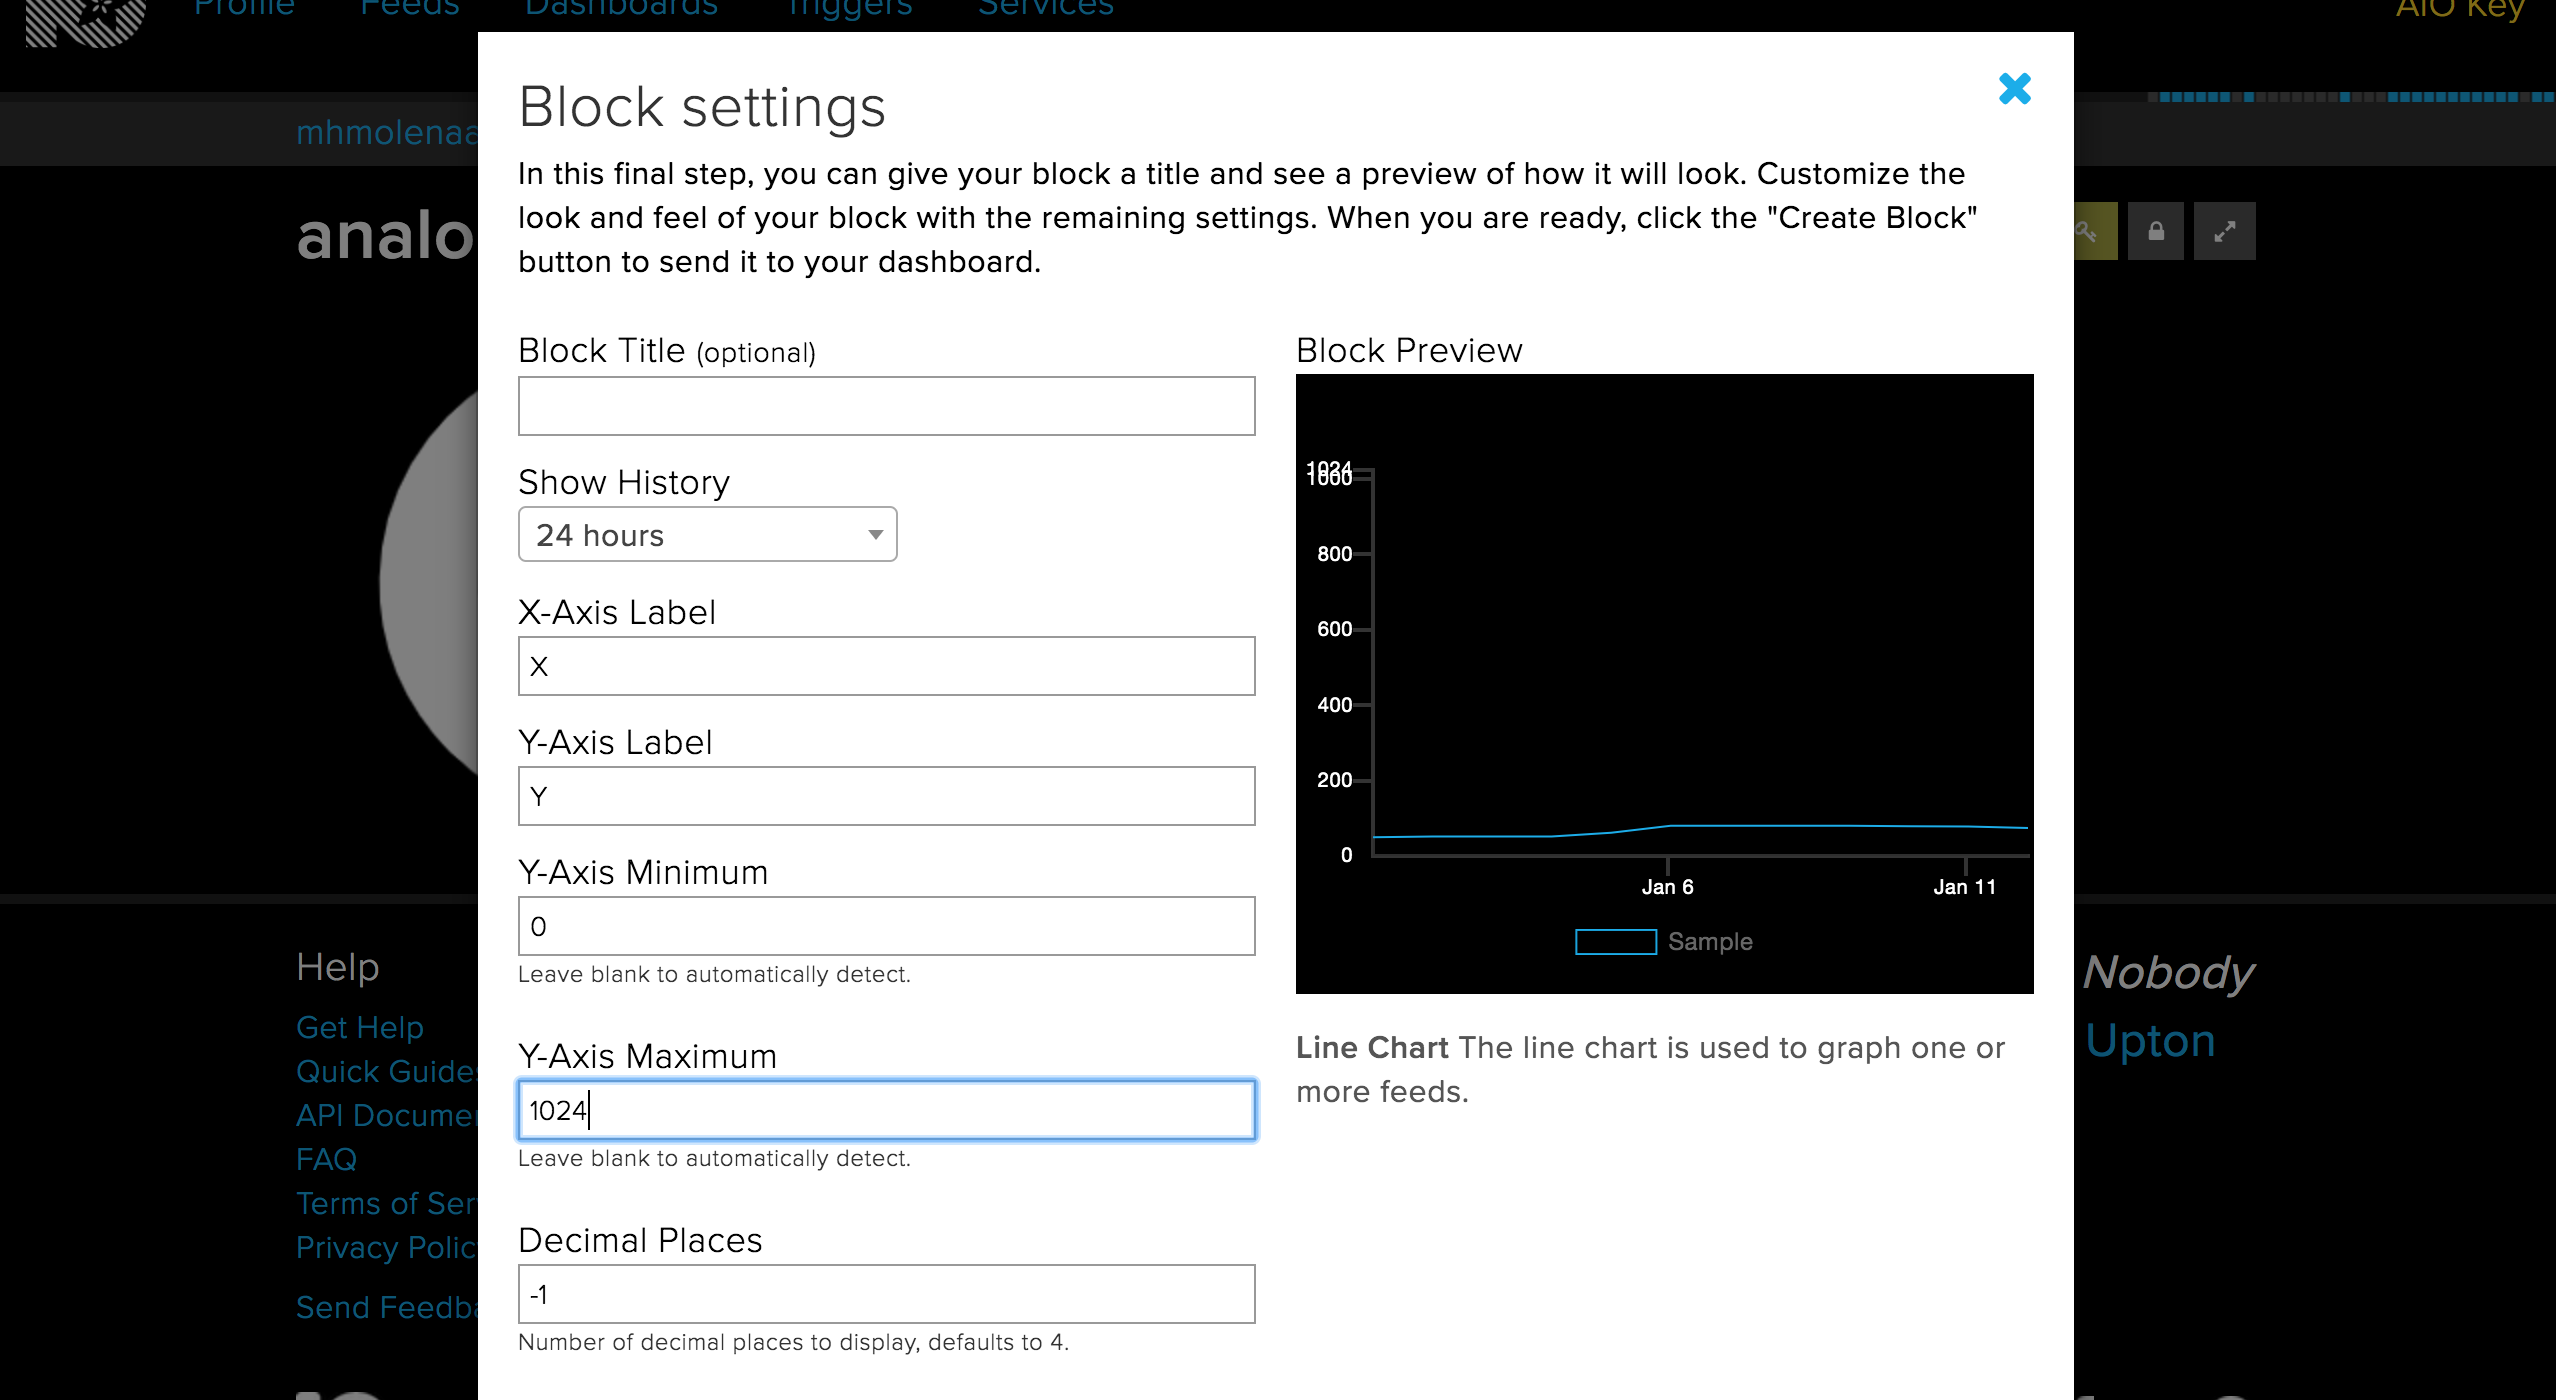Screen dimensions: 2556x1400
Task: Click the mhmolenaar breadcrumb link
Action: tap(387, 132)
